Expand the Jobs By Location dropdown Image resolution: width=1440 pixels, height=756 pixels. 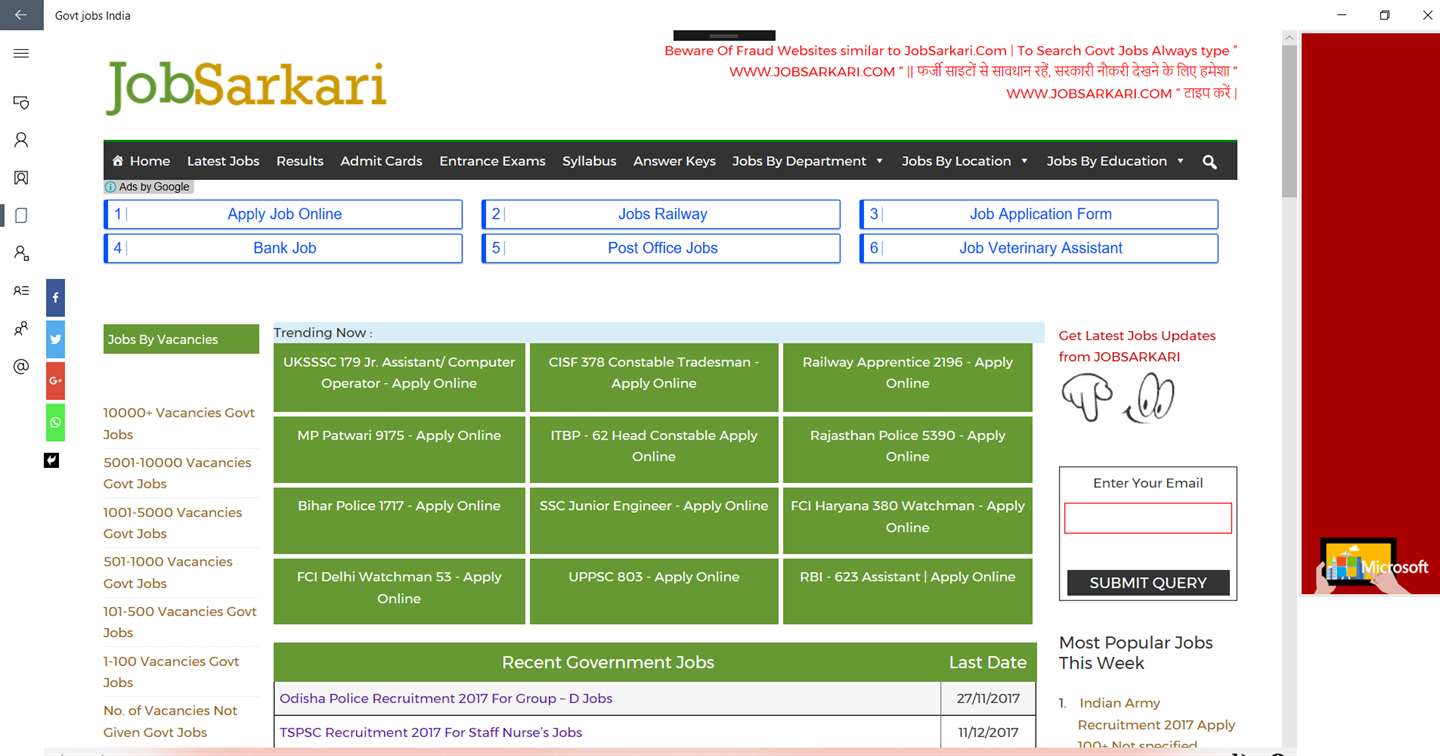point(964,161)
